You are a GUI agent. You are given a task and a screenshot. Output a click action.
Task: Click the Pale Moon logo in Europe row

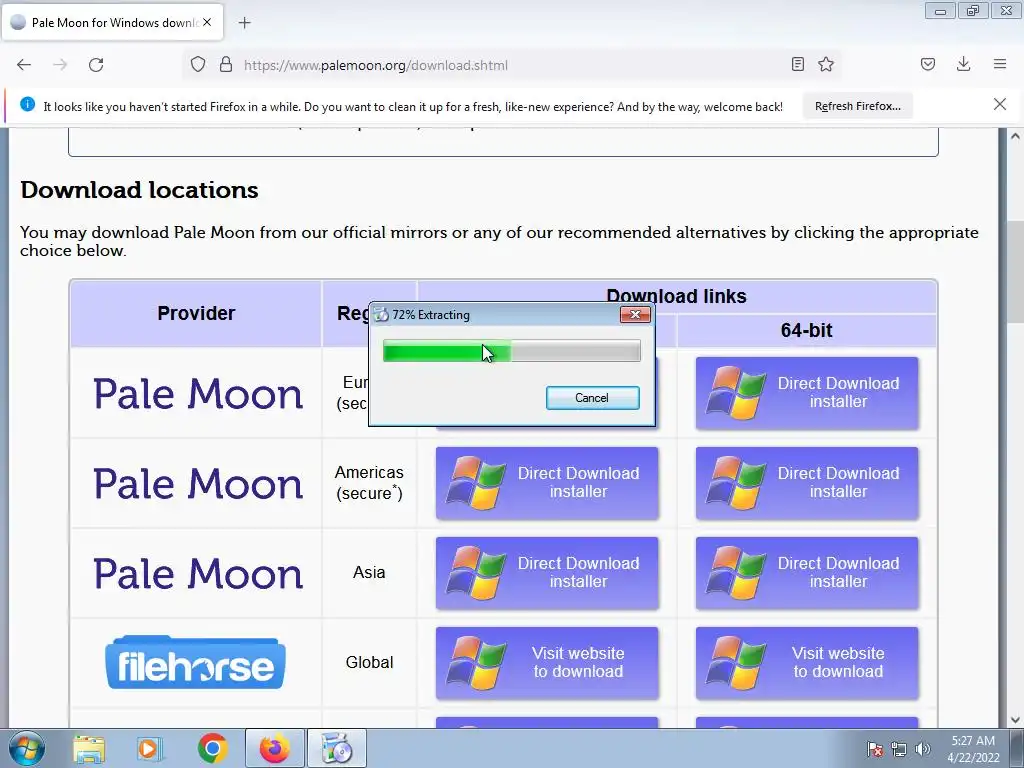pos(198,393)
